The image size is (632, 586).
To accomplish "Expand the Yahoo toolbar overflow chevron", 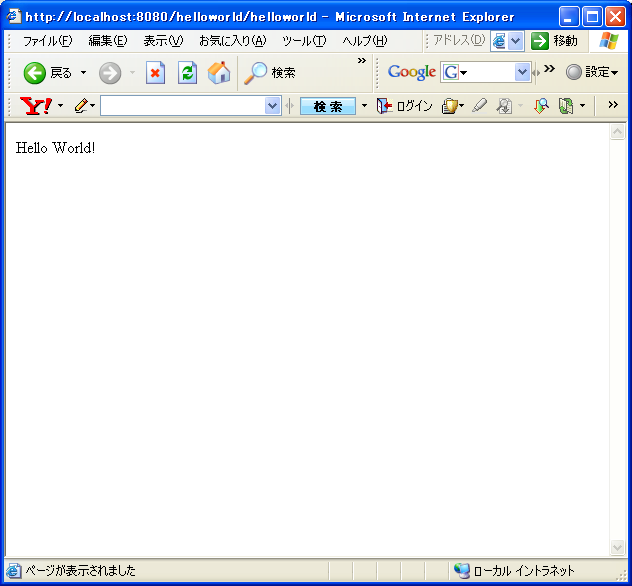I will click(x=613, y=105).
